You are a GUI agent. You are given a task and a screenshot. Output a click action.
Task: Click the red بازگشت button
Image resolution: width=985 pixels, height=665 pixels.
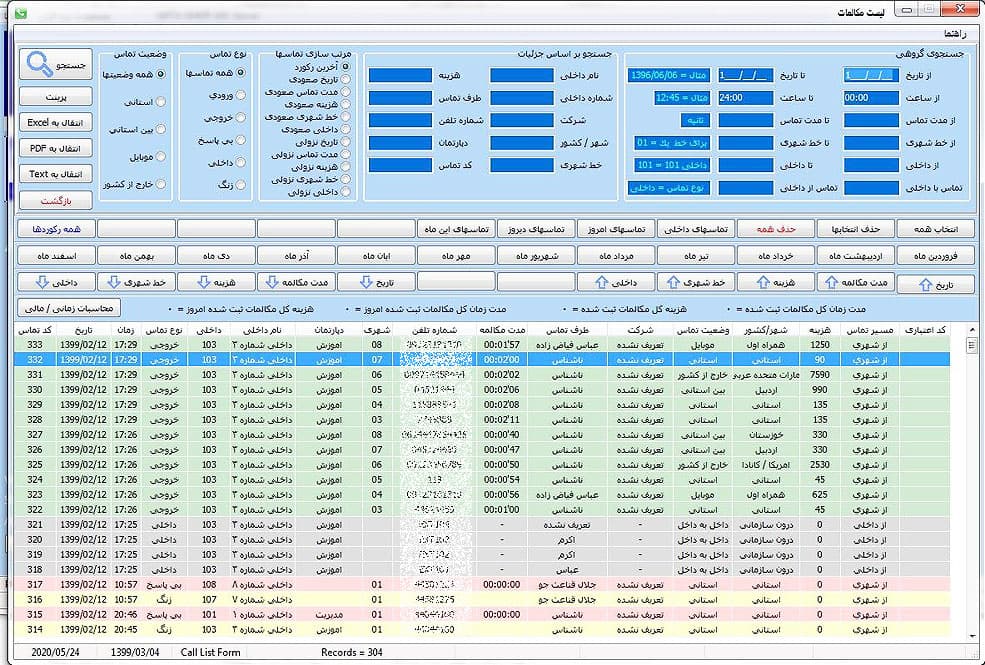56,201
